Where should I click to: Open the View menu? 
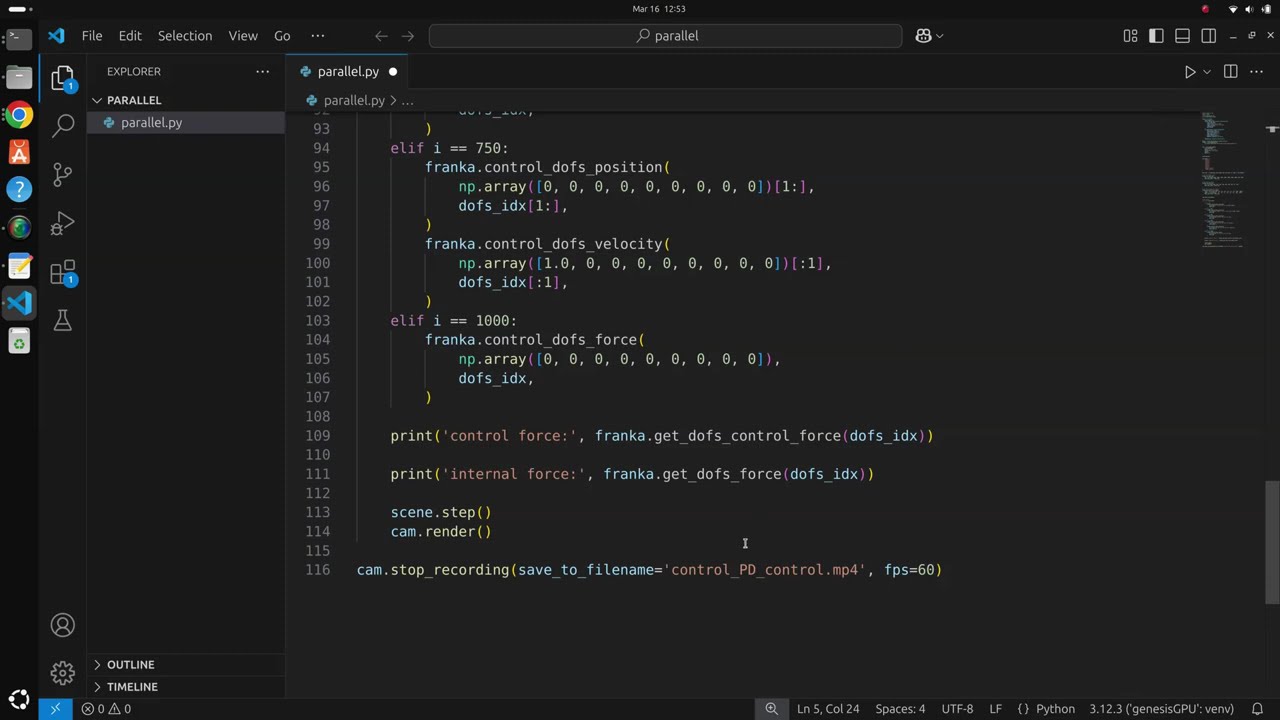pyautogui.click(x=243, y=36)
